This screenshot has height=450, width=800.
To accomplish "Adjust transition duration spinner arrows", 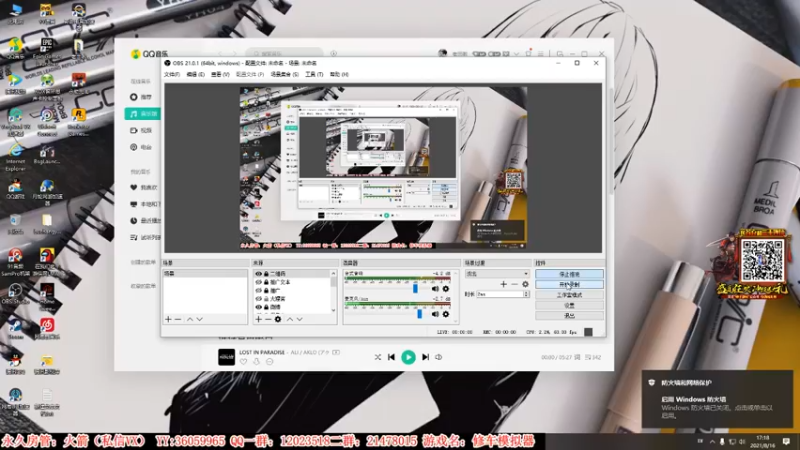I will (526, 294).
